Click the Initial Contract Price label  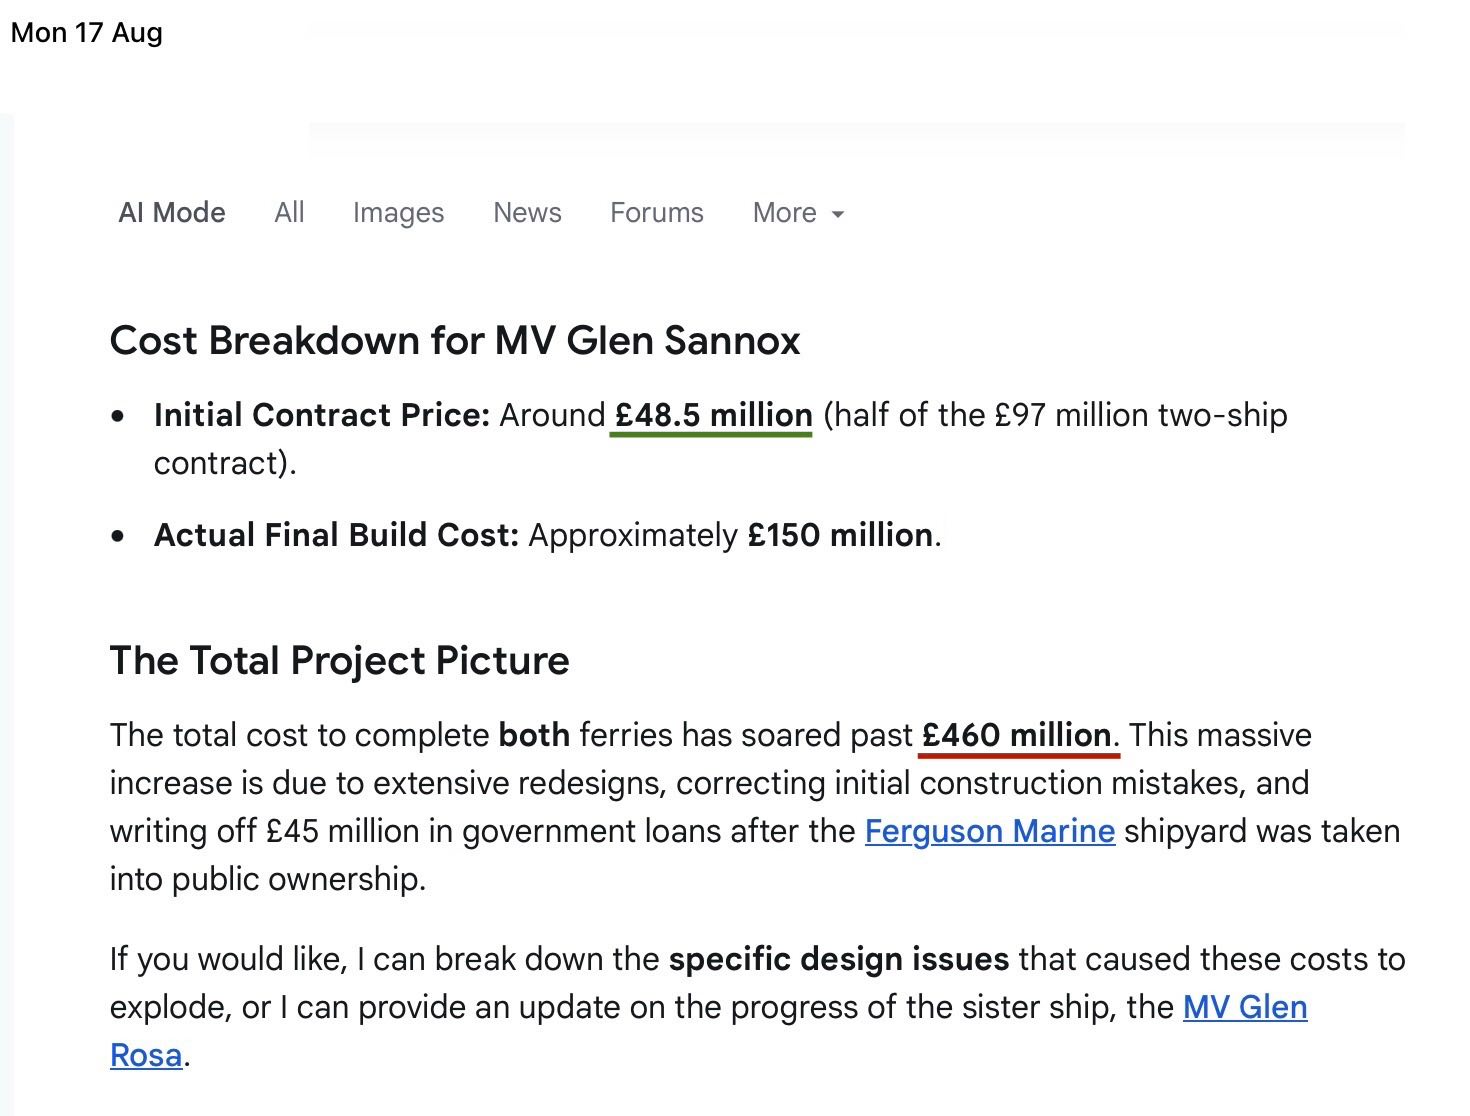(321, 415)
